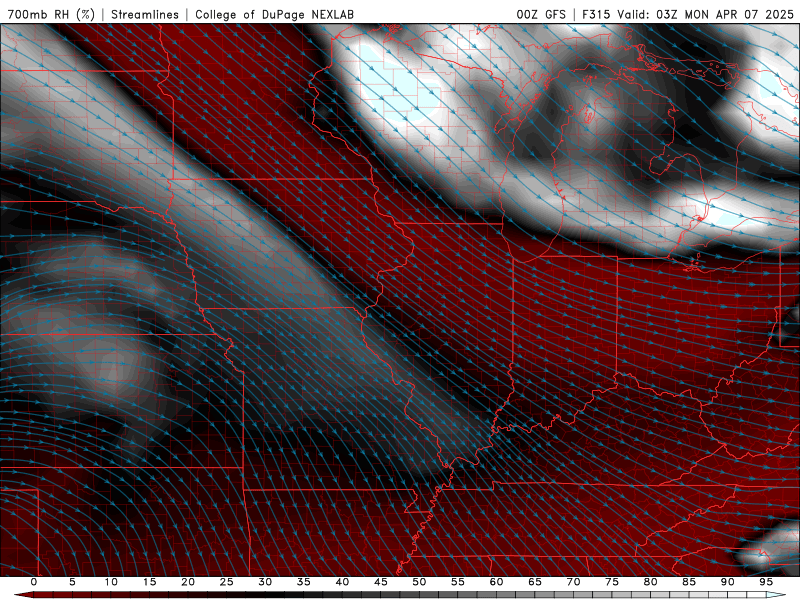
Task: Click the "20" colorbar tick label
Action: pos(188,582)
